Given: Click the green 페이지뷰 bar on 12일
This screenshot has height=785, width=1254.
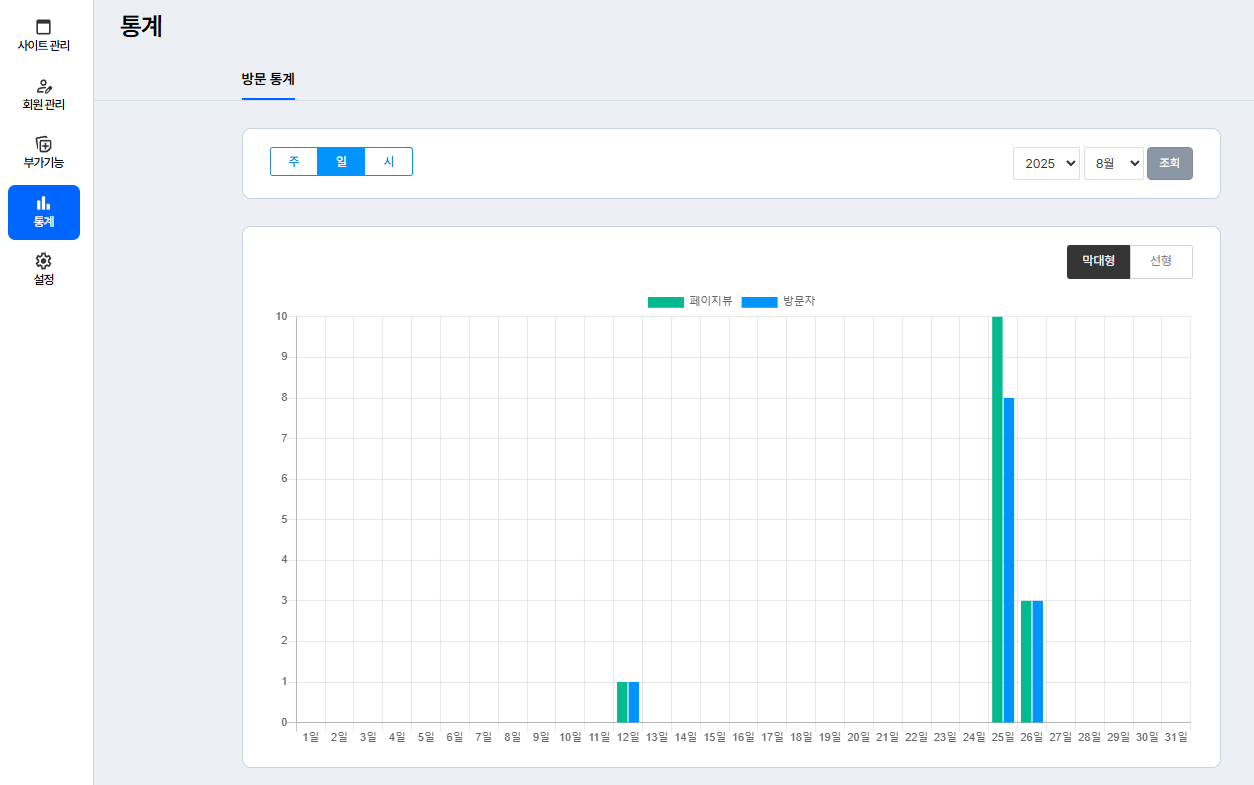Looking at the screenshot, I should pos(622,702).
